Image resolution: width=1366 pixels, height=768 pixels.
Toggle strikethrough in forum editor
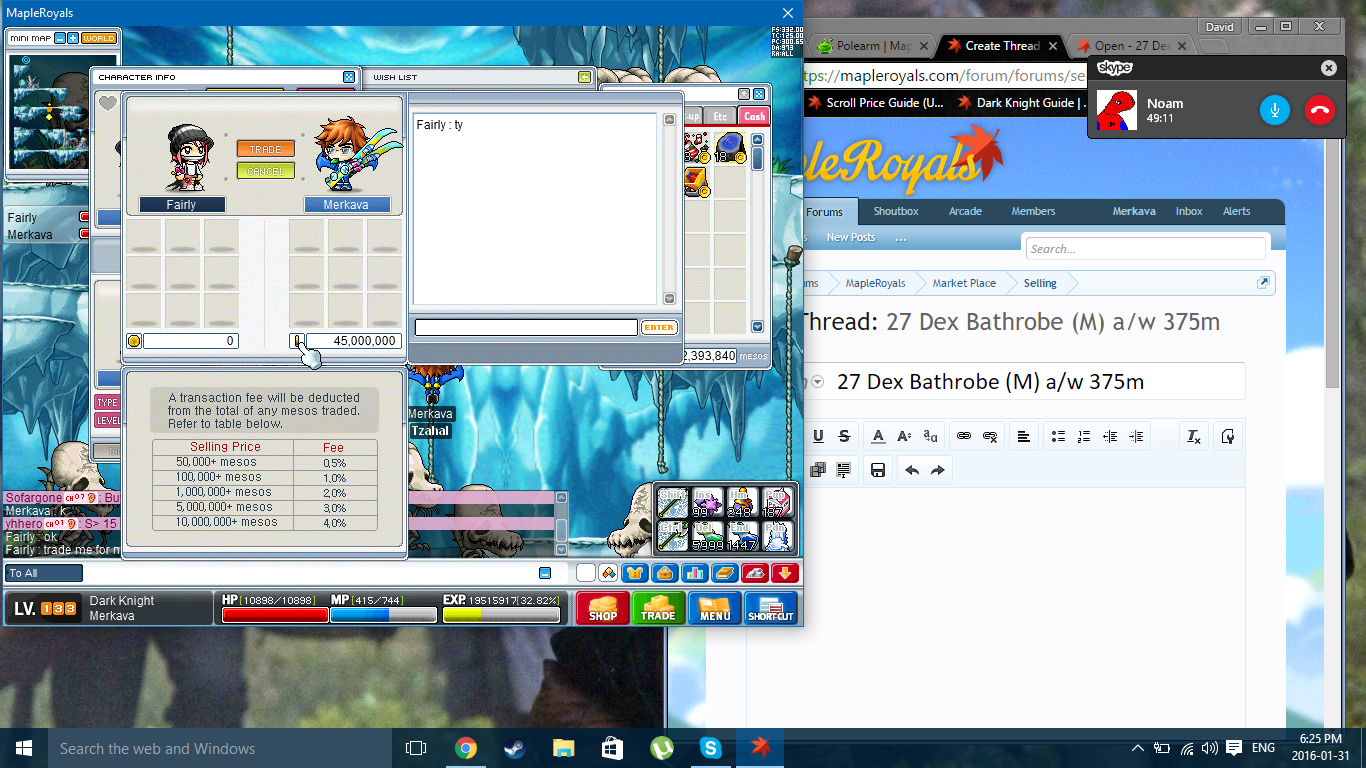coord(844,436)
